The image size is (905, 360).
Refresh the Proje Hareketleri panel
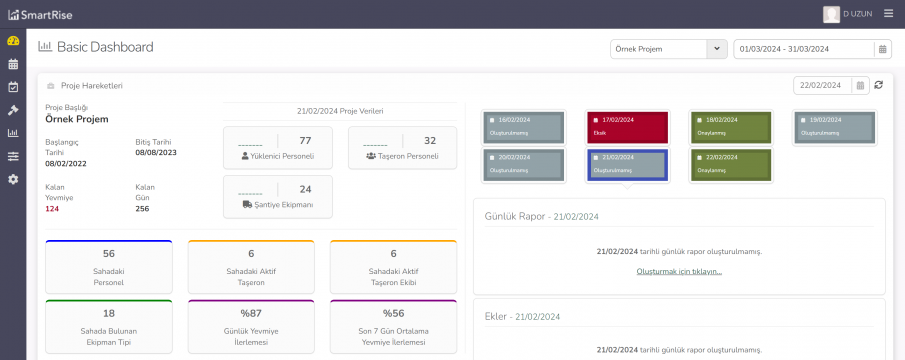coord(878,85)
